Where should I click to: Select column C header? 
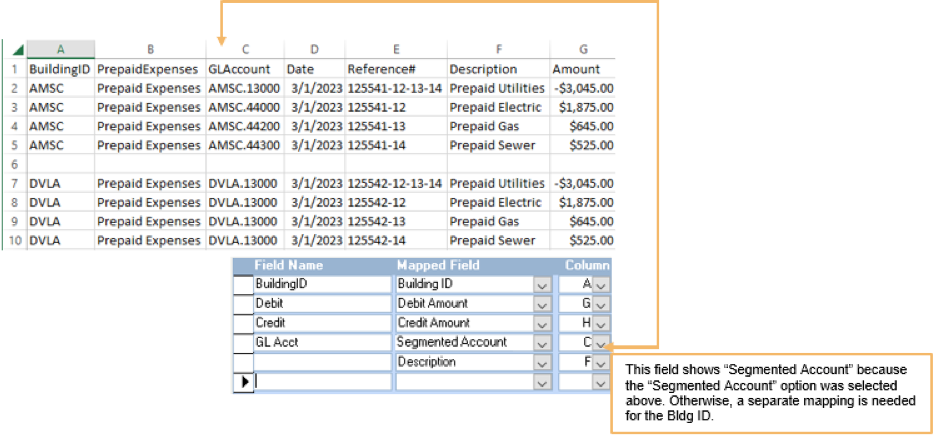[x=245, y=50]
